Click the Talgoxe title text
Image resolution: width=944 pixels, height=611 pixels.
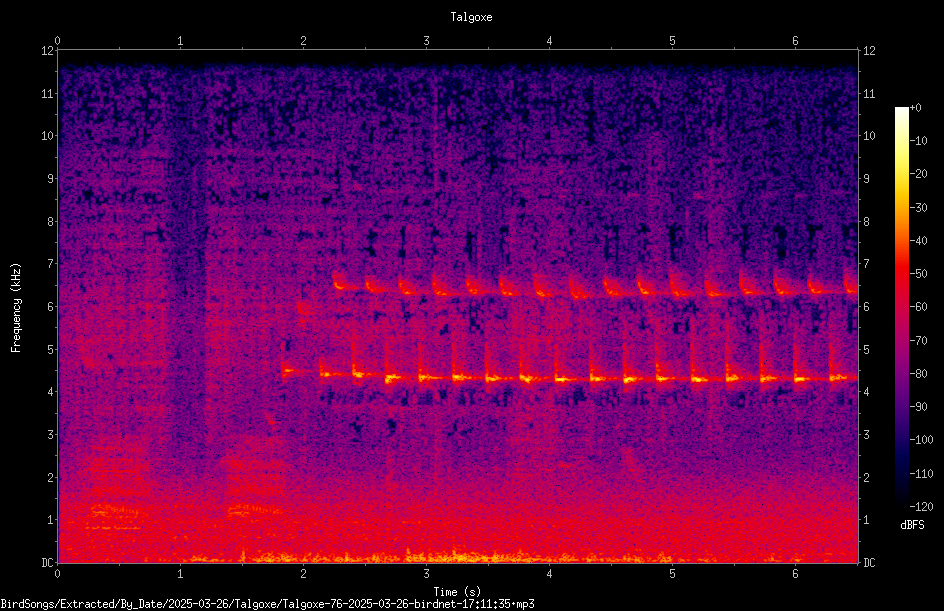(x=471, y=17)
